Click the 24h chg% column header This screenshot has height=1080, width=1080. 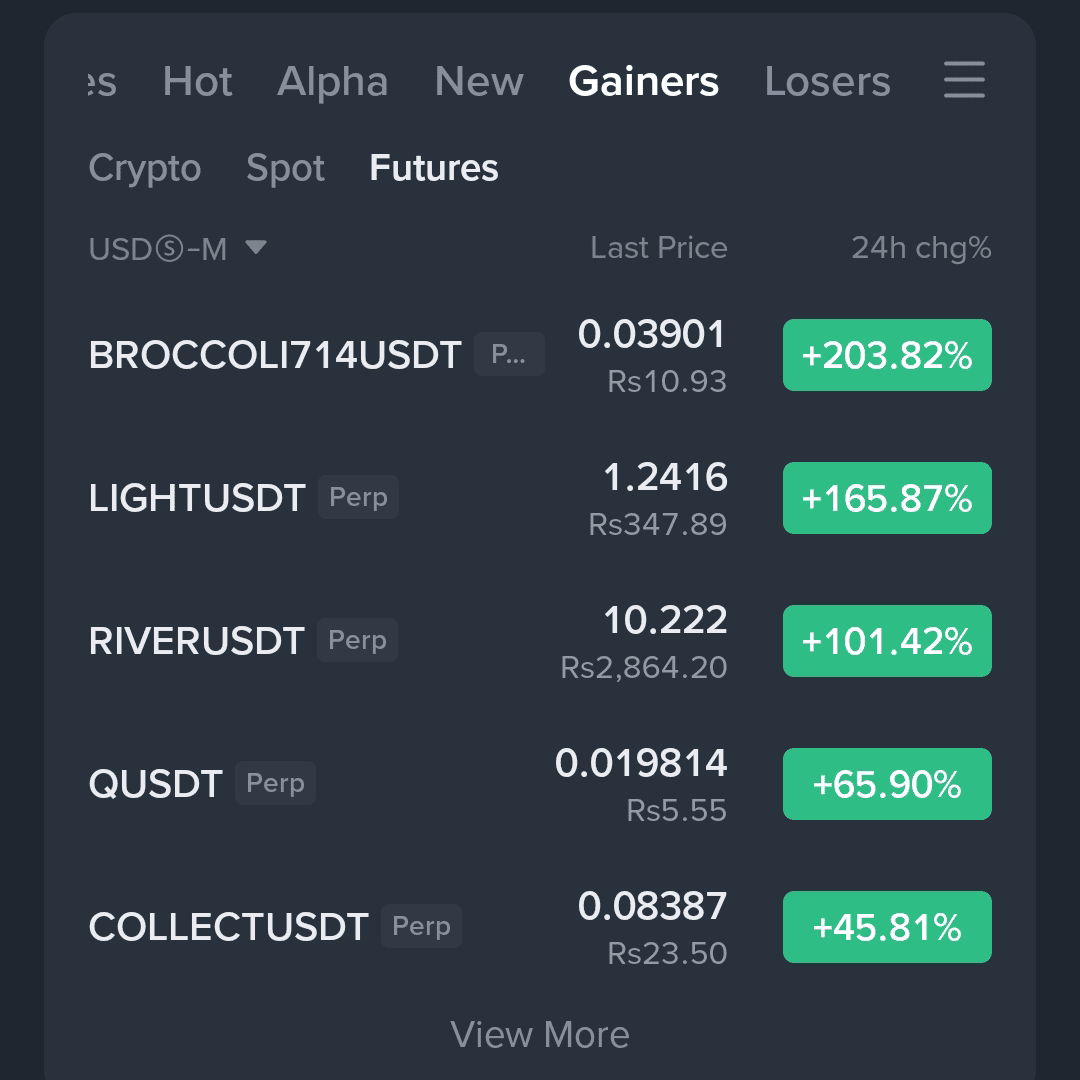[x=920, y=249]
